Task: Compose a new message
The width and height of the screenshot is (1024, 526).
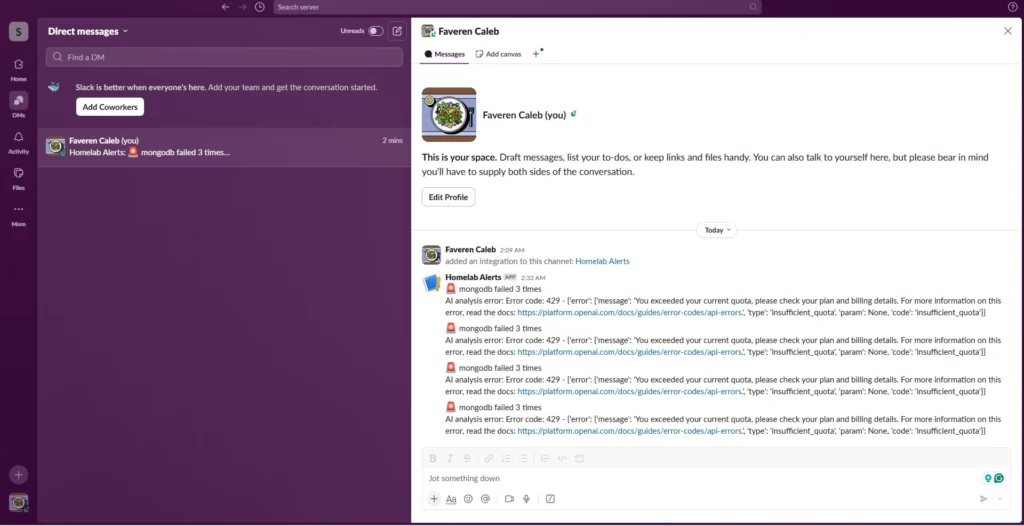Action: [x=397, y=31]
